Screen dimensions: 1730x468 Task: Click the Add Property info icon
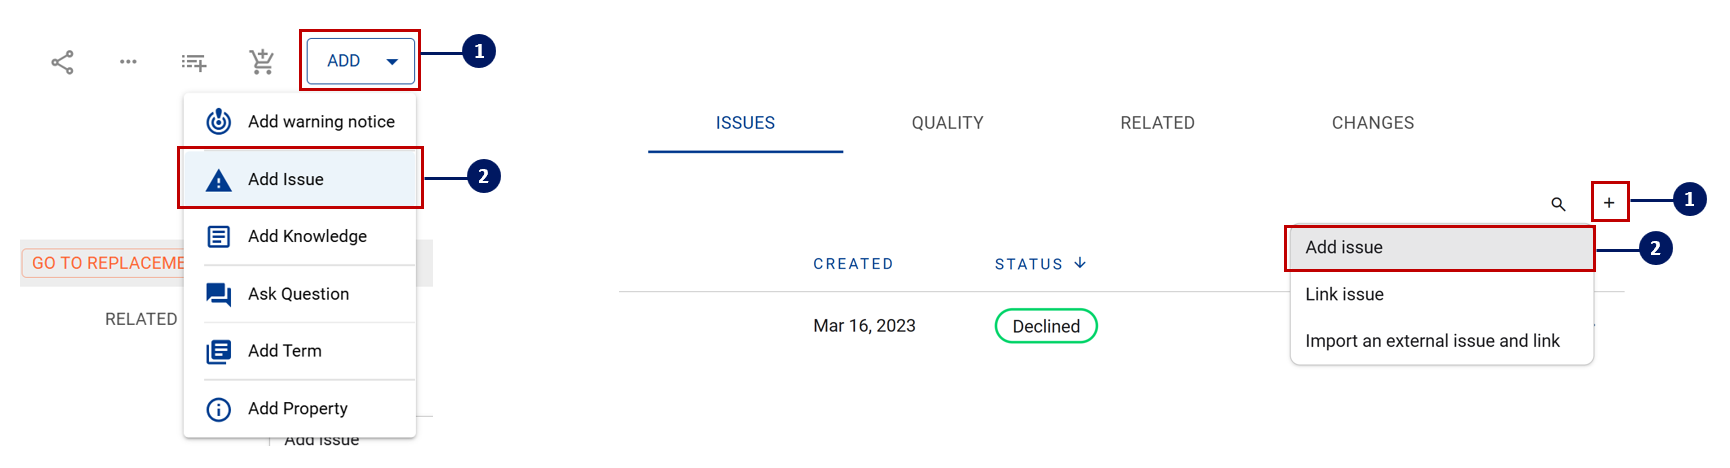[x=219, y=409]
